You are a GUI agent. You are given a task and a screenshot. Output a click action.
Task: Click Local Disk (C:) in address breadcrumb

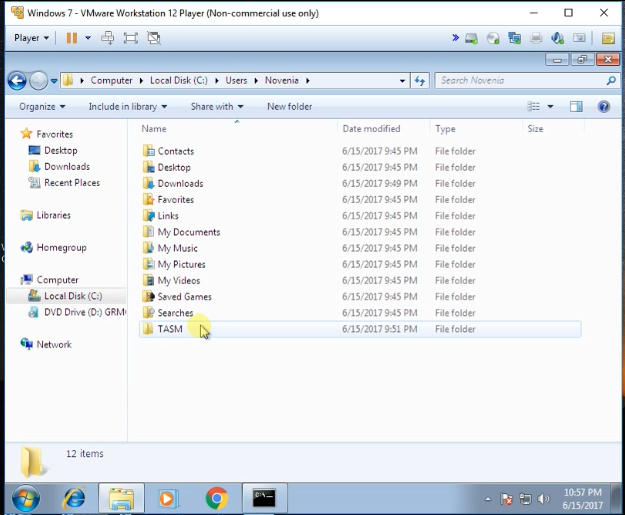tap(179, 81)
